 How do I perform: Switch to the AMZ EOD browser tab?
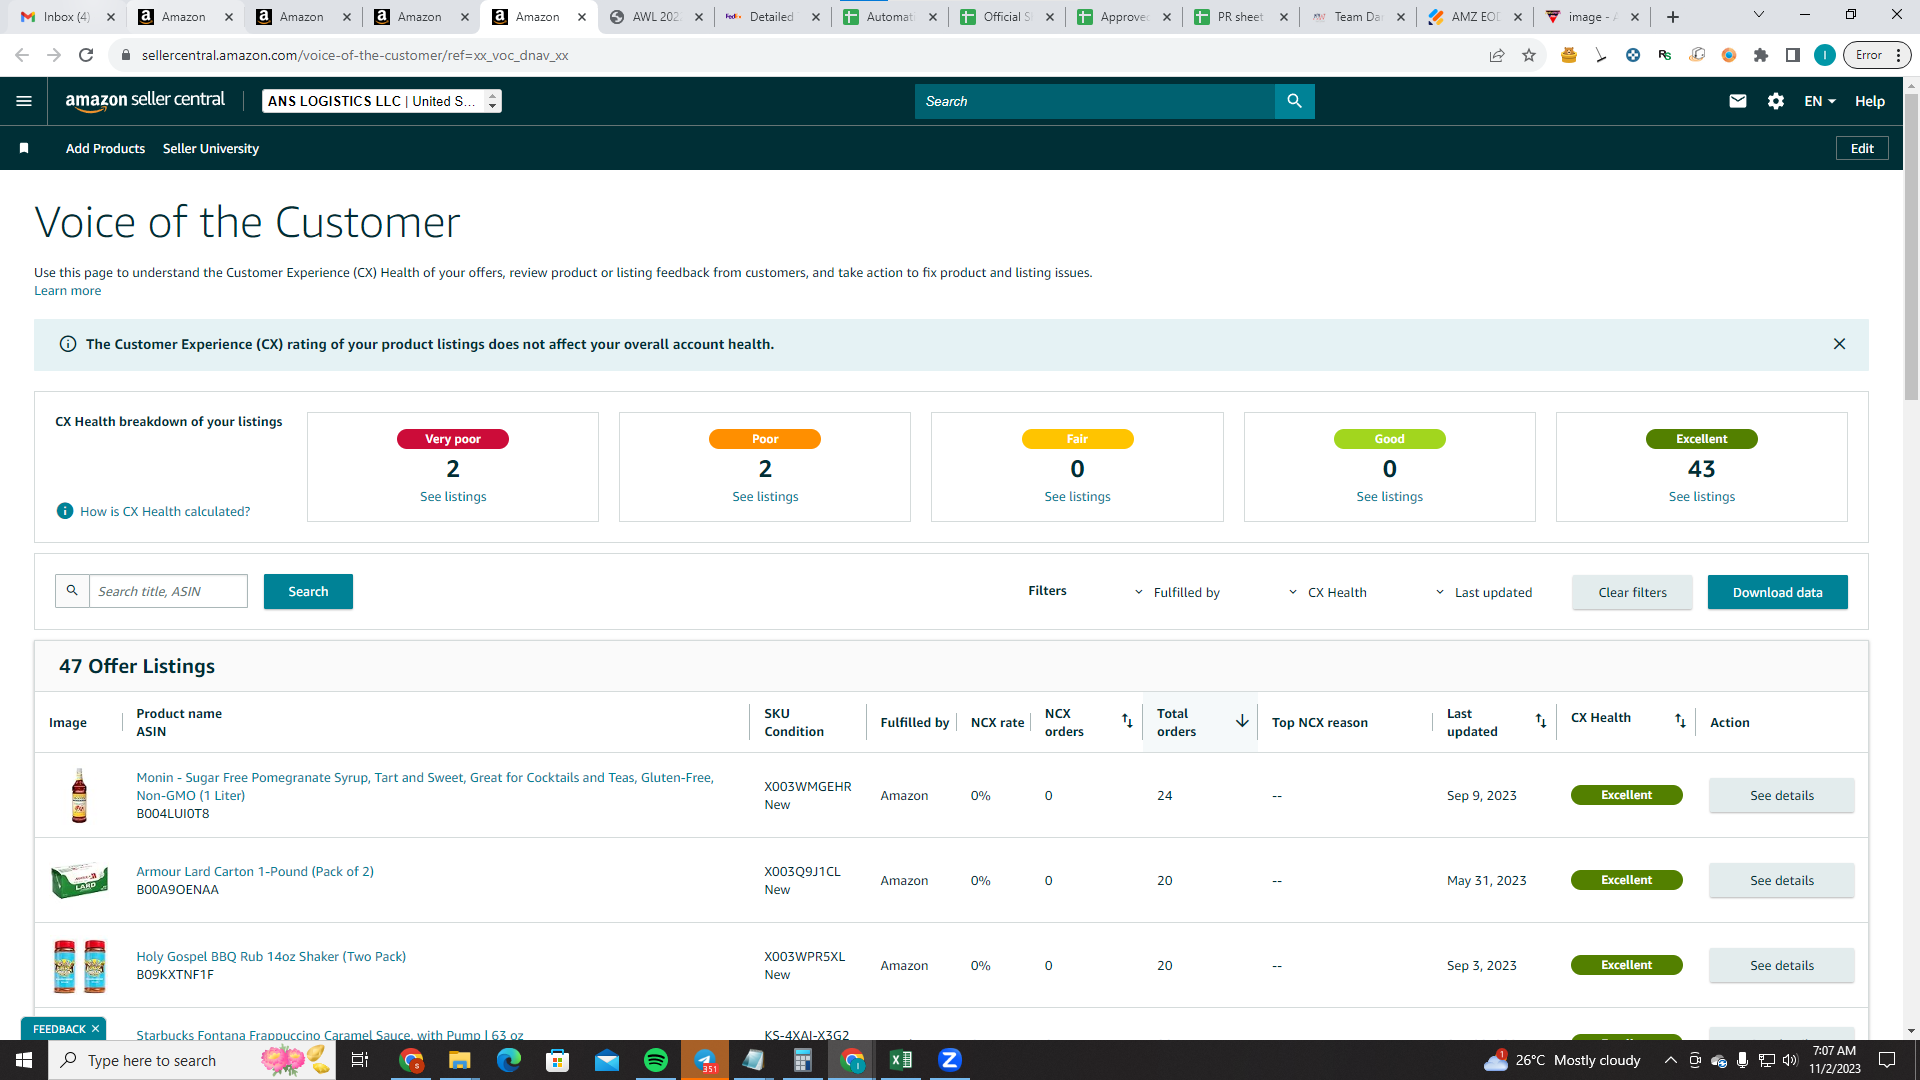coord(1475,17)
